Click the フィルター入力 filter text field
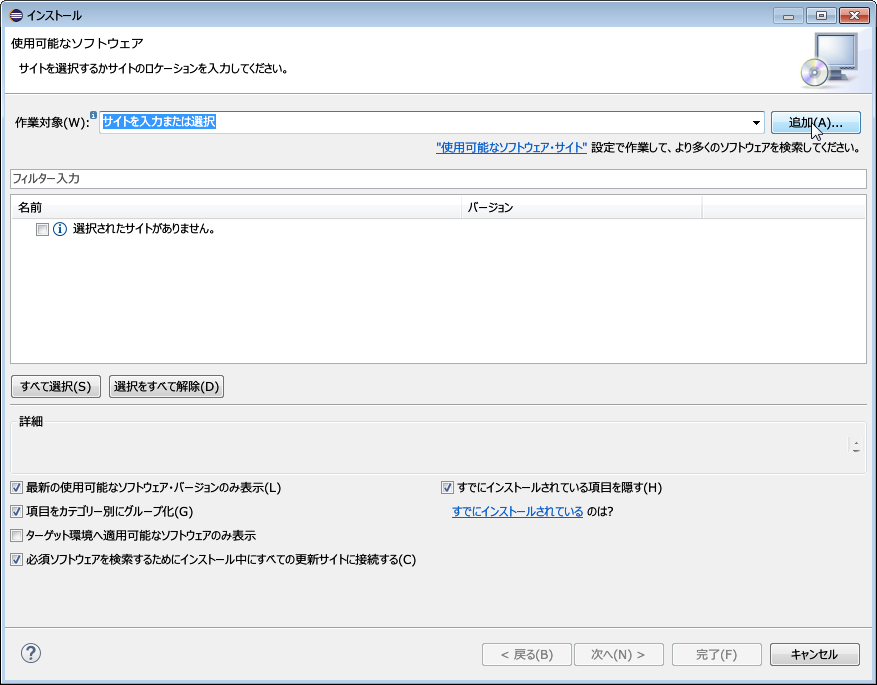Viewport: 877px width, 685px height. point(438,179)
